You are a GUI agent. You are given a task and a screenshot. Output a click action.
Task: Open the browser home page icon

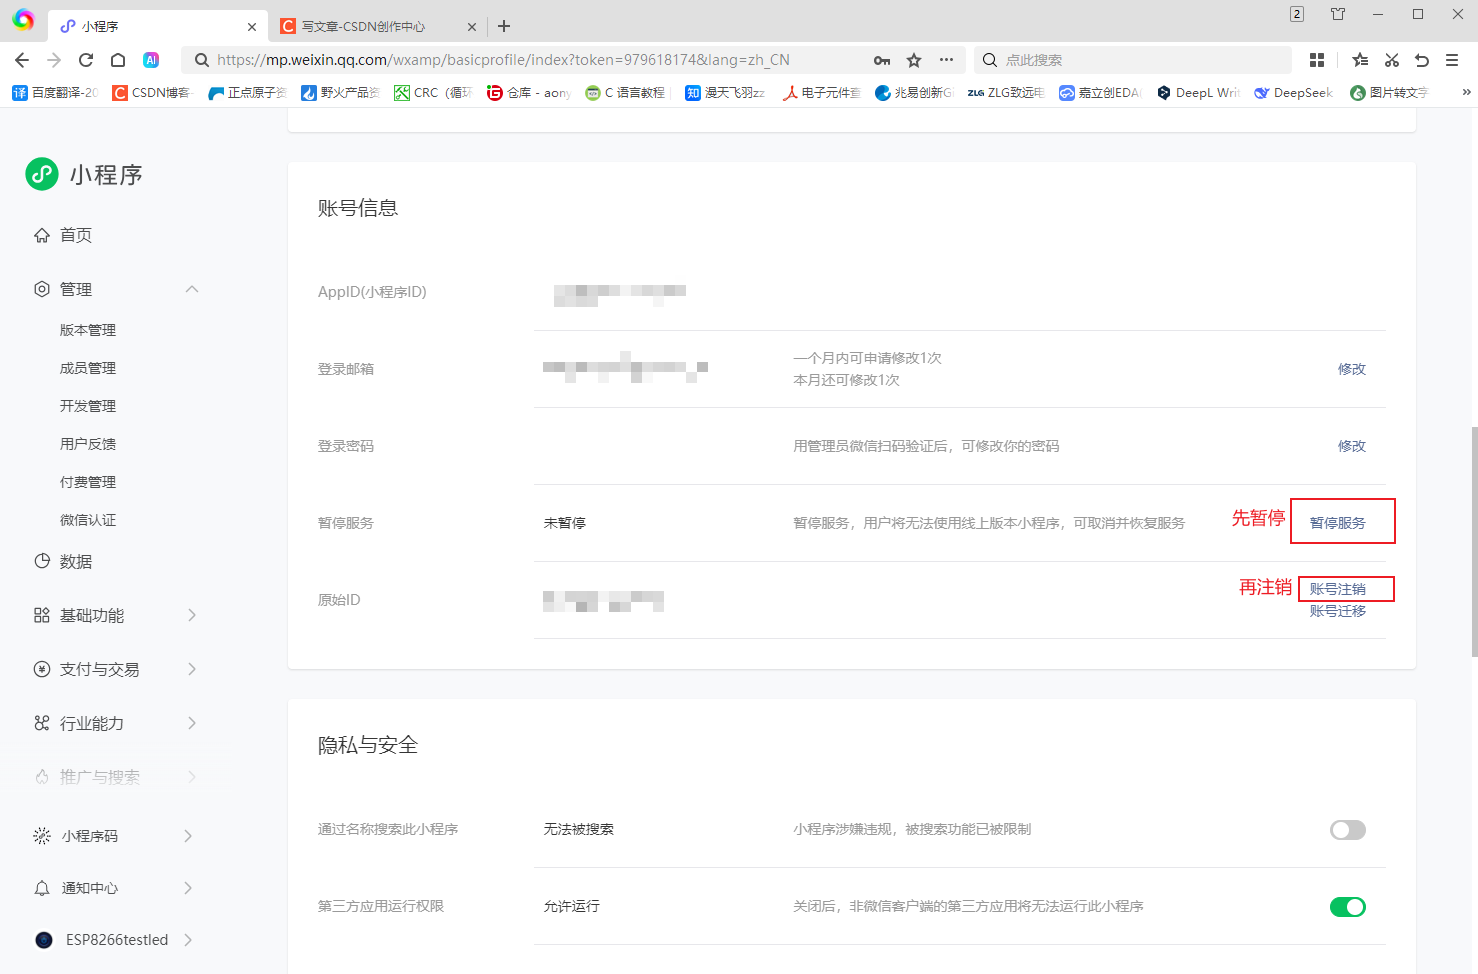(x=118, y=60)
